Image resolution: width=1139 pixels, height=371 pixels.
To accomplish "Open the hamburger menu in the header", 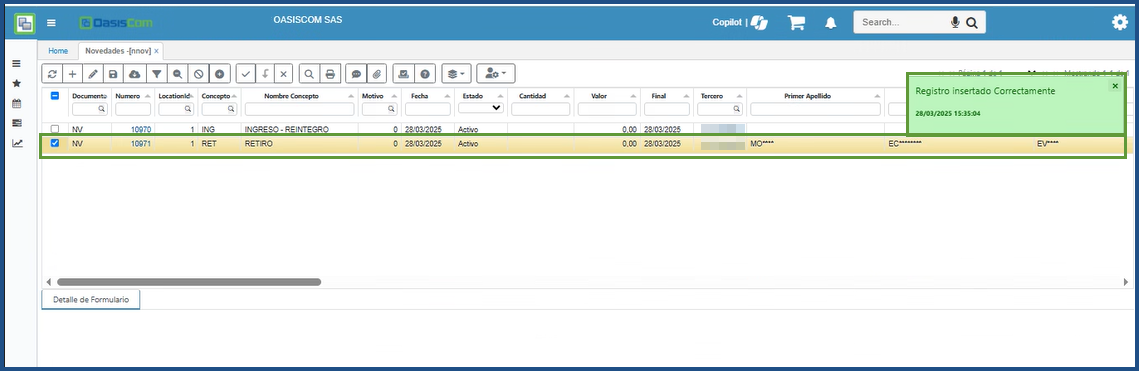I will click(x=52, y=23).
